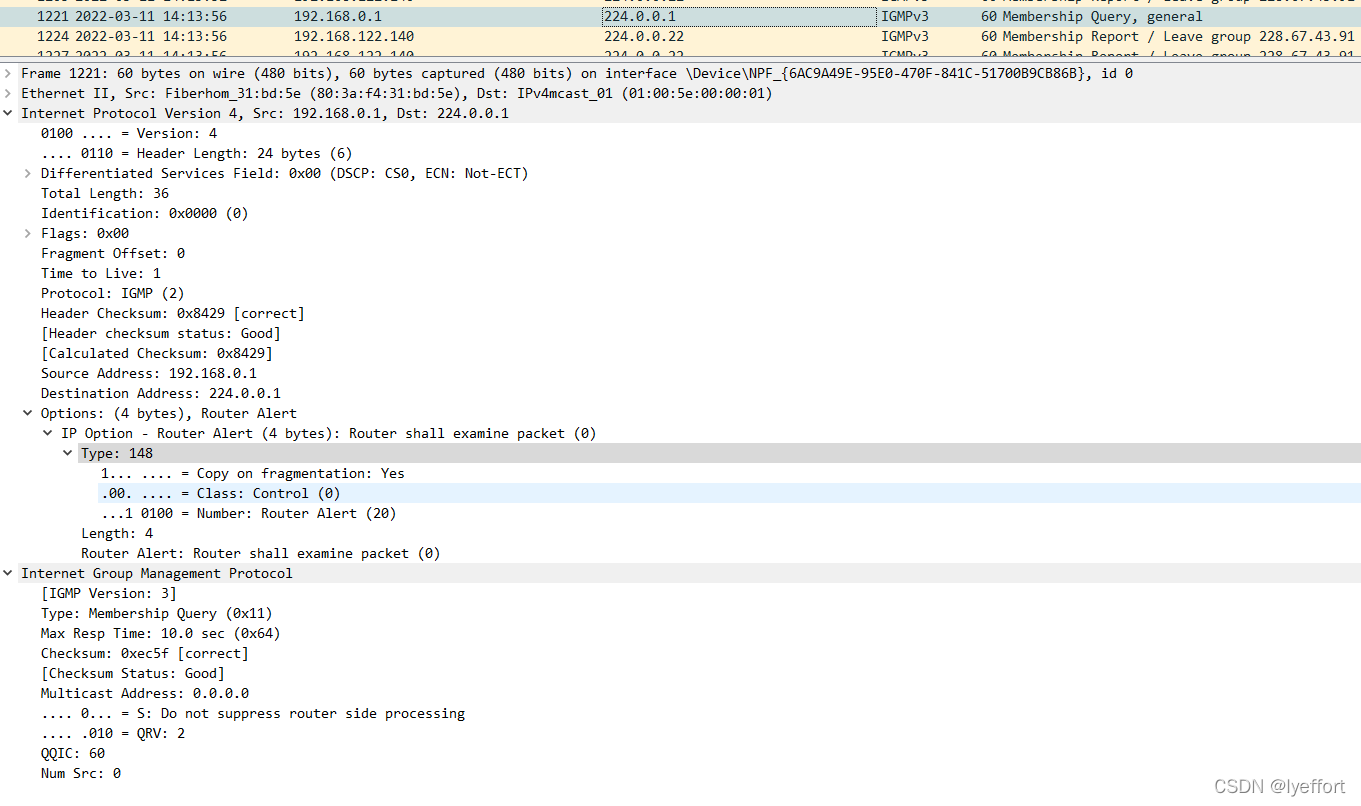Image resolution: width=1361 pixels, height=806 pixels.
Task: Expand the Ethernet II tree node
Action: coord(8,93)
